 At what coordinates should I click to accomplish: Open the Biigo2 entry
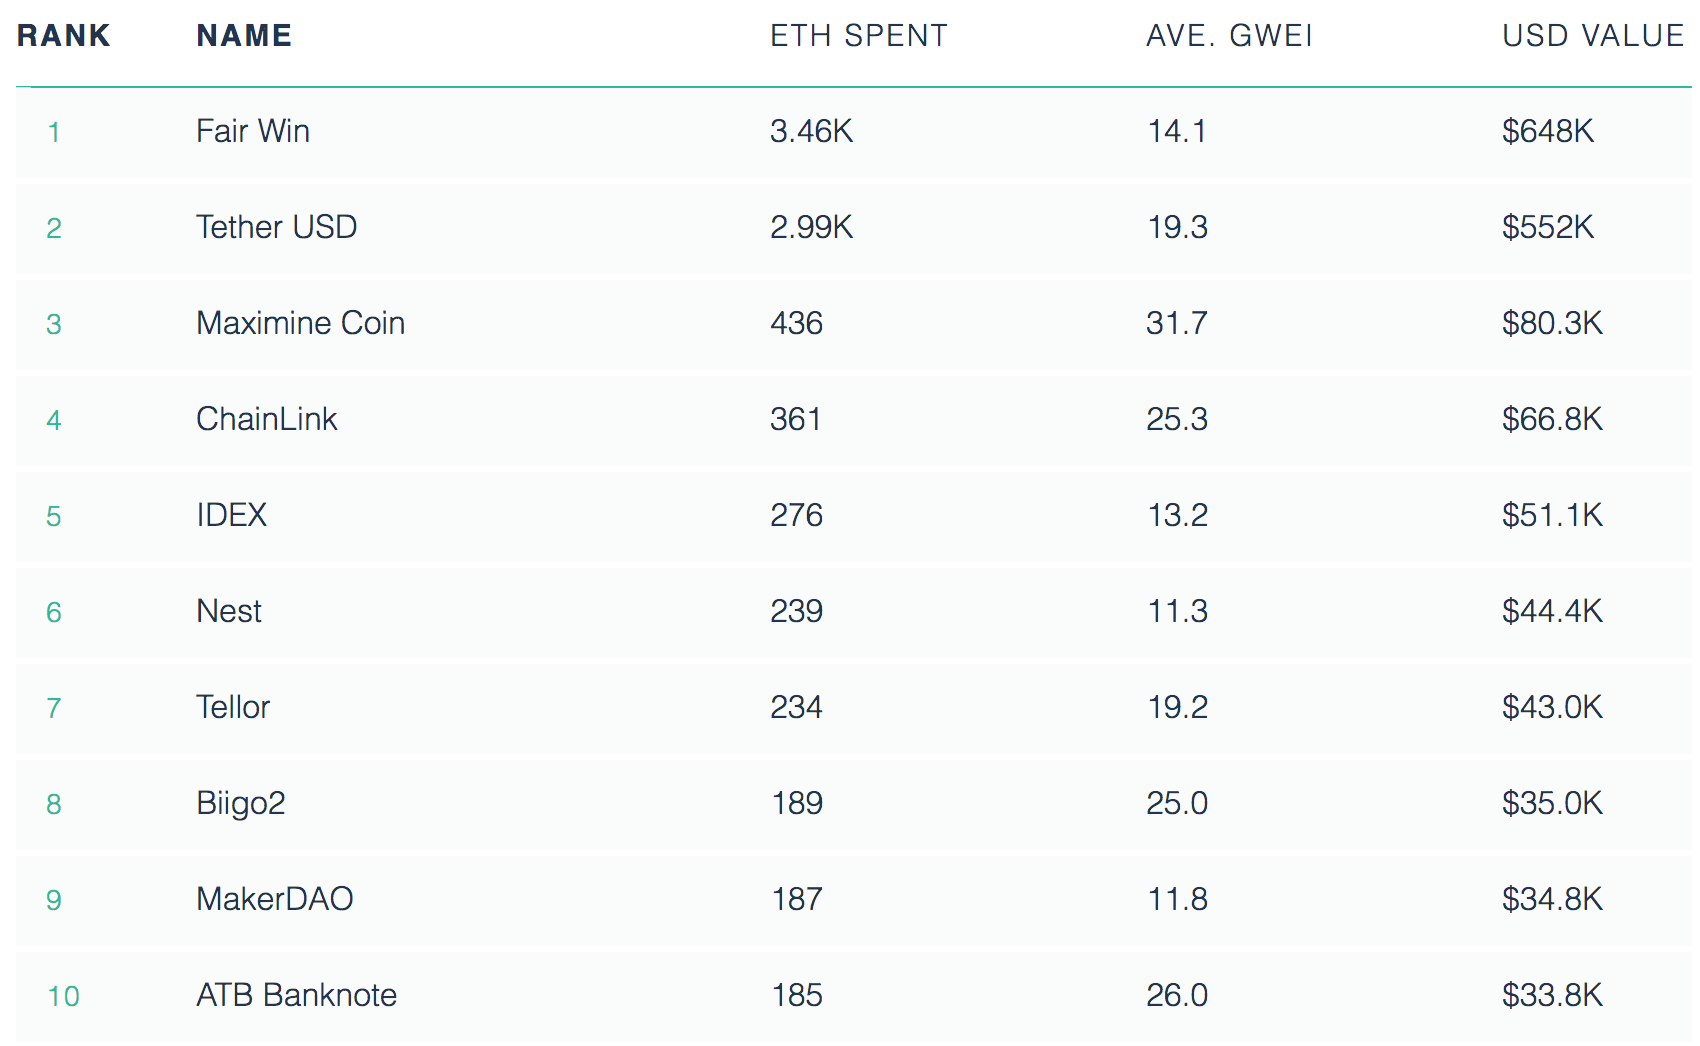240,803
